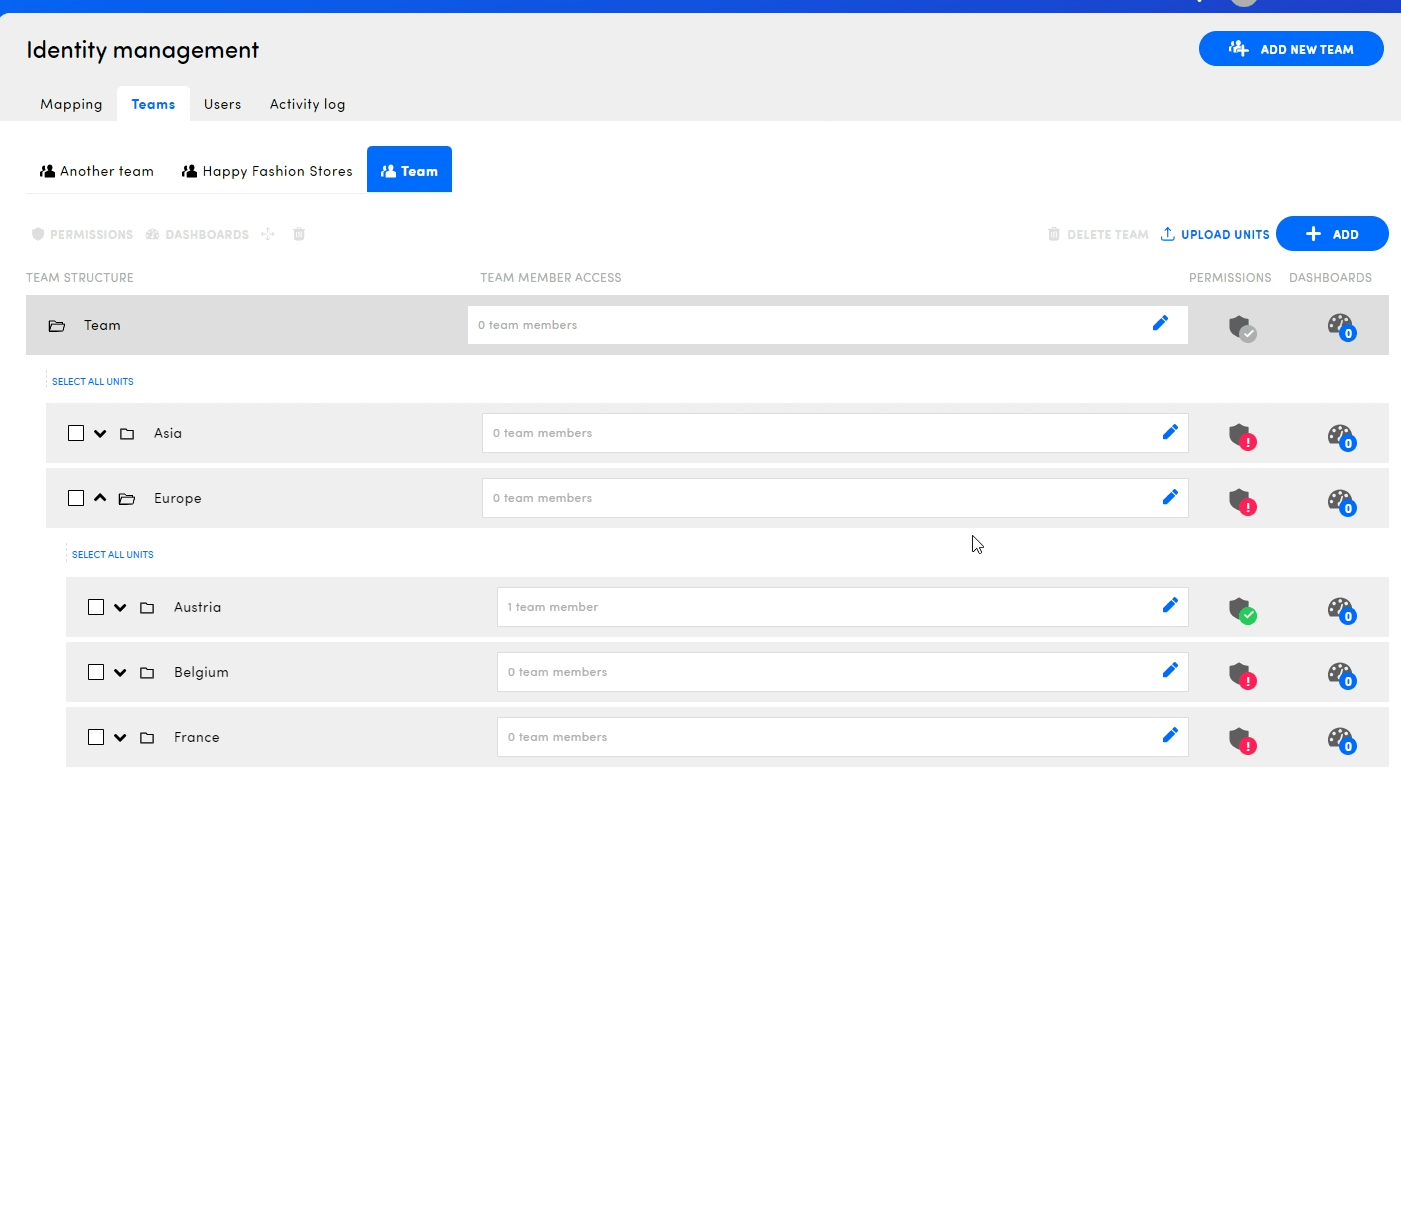Screen dimensions: 1401x1210
Task: Open permissions shield for Asia
Action: click(x=1241, y=436)
